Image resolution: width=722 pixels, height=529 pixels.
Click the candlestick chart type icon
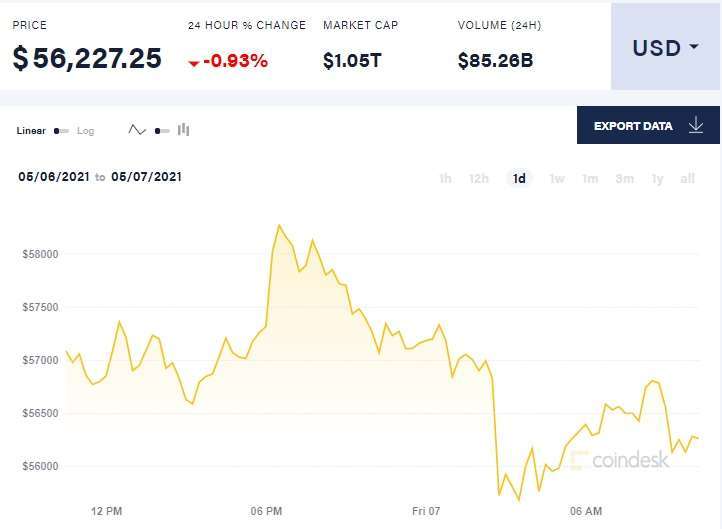pyautogui.click(x=183, y=130)
